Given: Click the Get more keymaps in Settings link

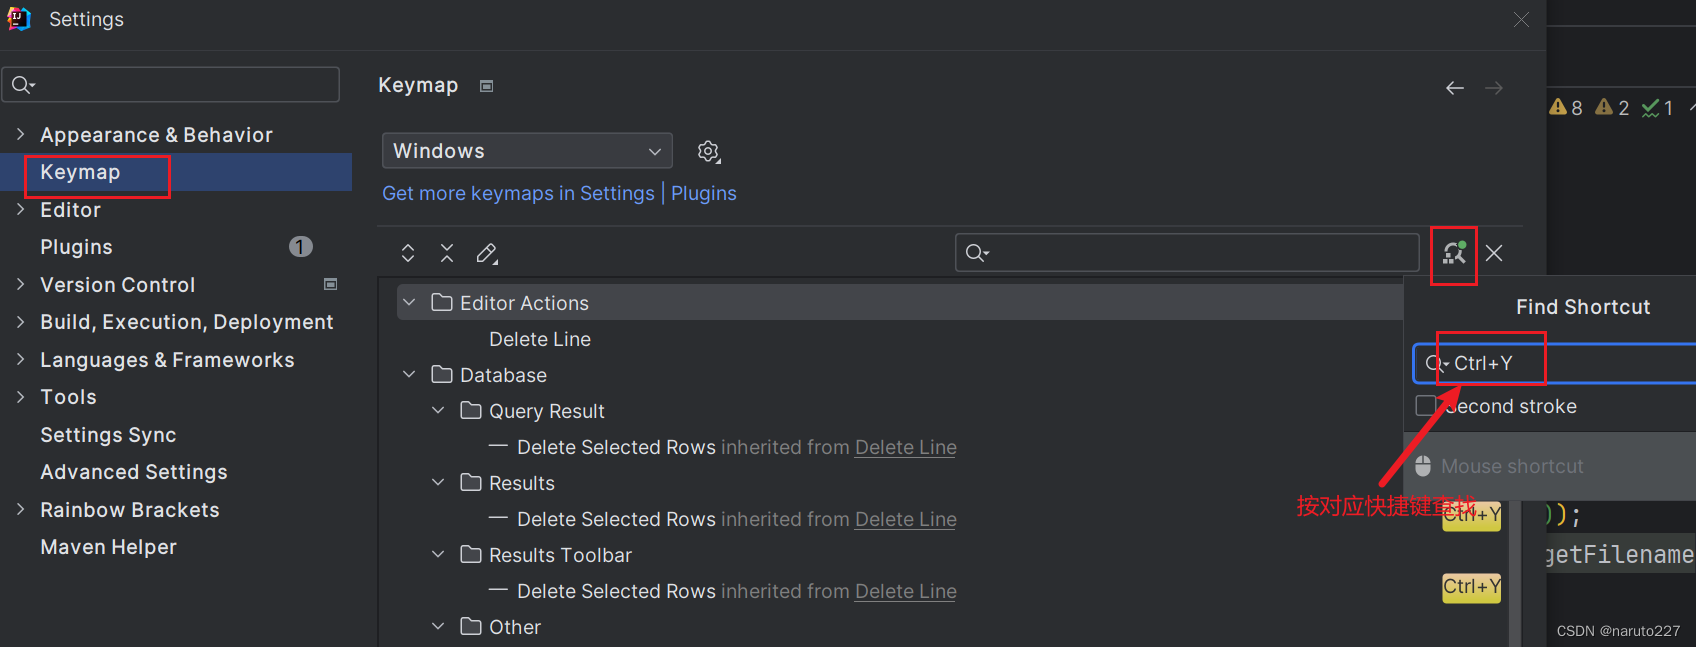Looking at the screenshot, I should pos(518,193).
